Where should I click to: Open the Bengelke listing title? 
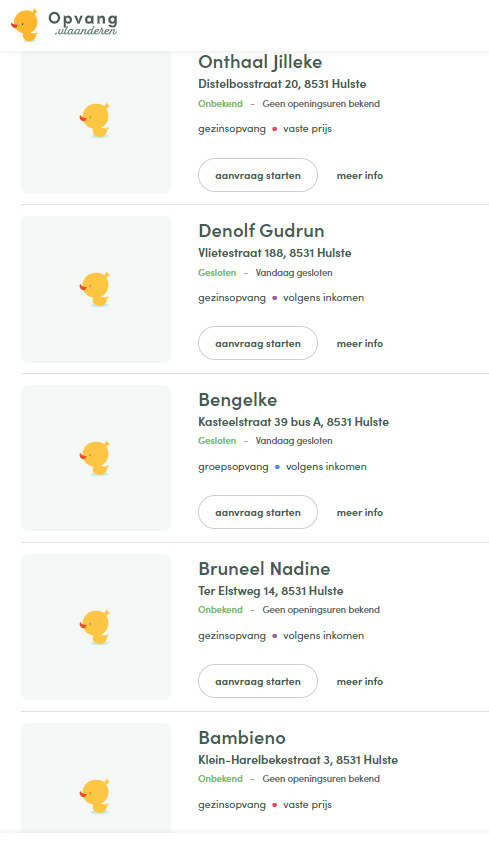[x=238, y=400]
